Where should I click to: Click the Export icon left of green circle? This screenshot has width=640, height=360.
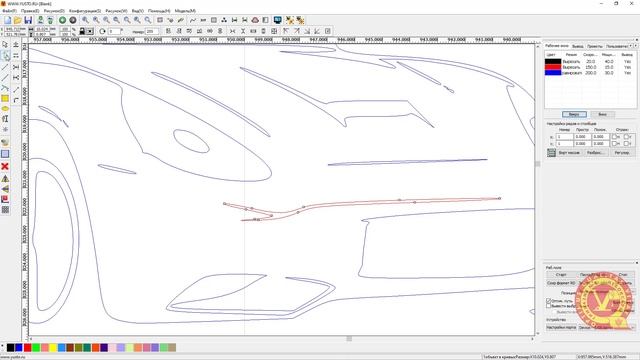click(x=50, y=20)
